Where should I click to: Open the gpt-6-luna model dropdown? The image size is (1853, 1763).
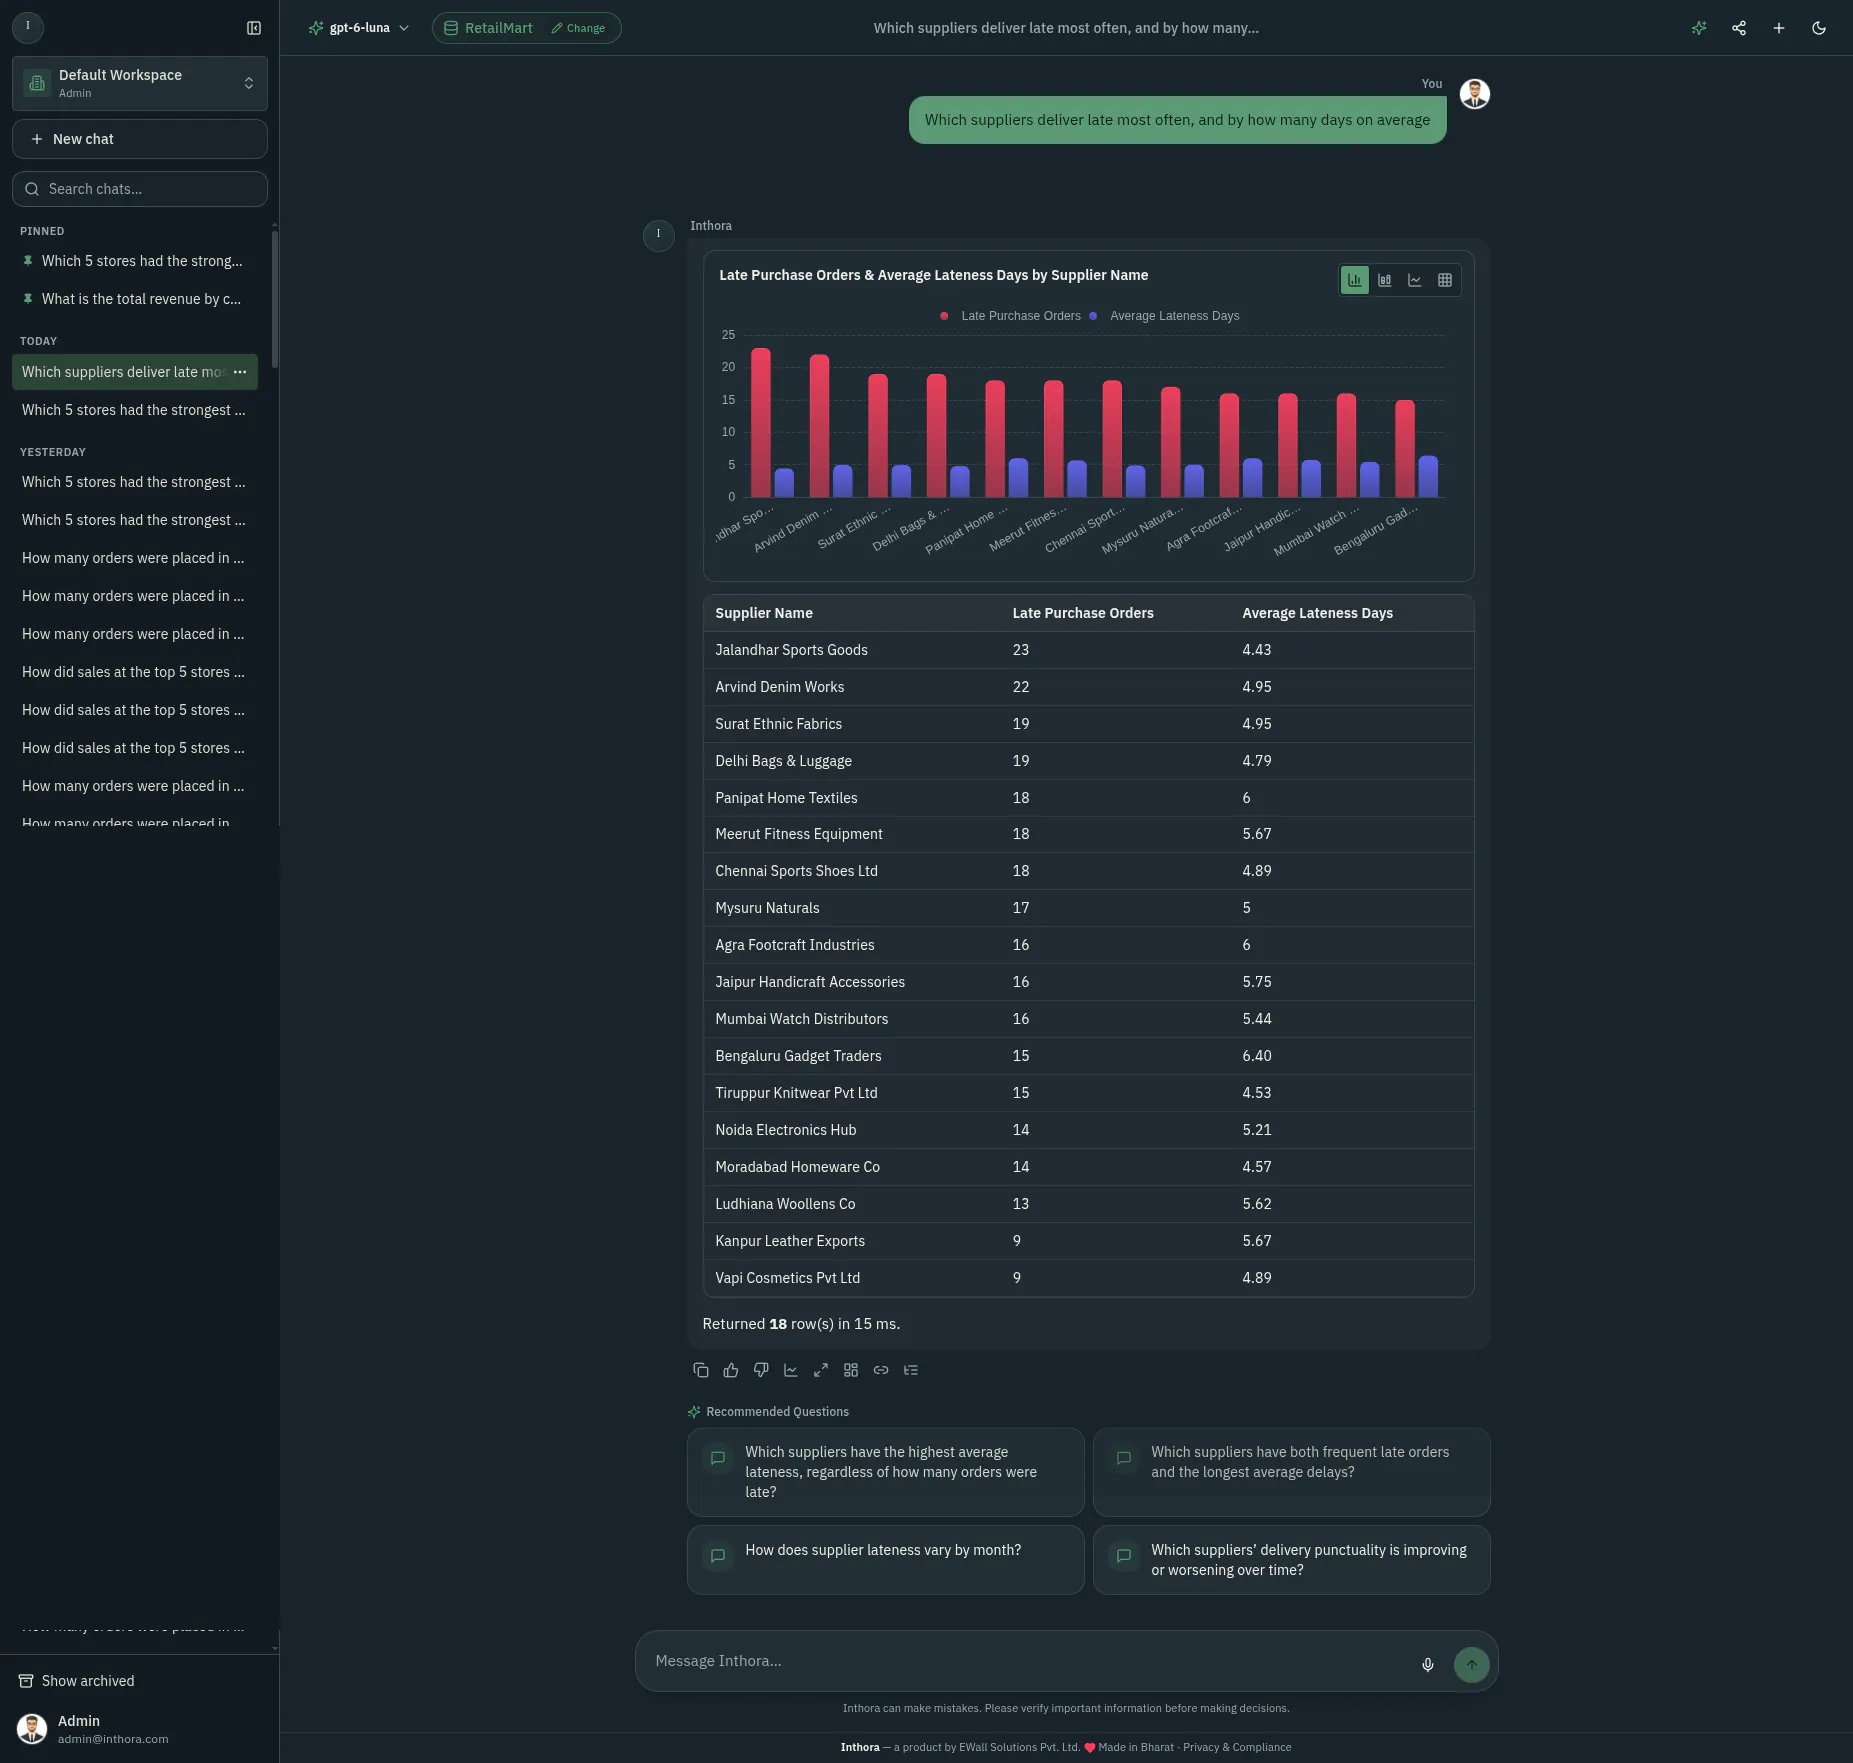point(360,28)
